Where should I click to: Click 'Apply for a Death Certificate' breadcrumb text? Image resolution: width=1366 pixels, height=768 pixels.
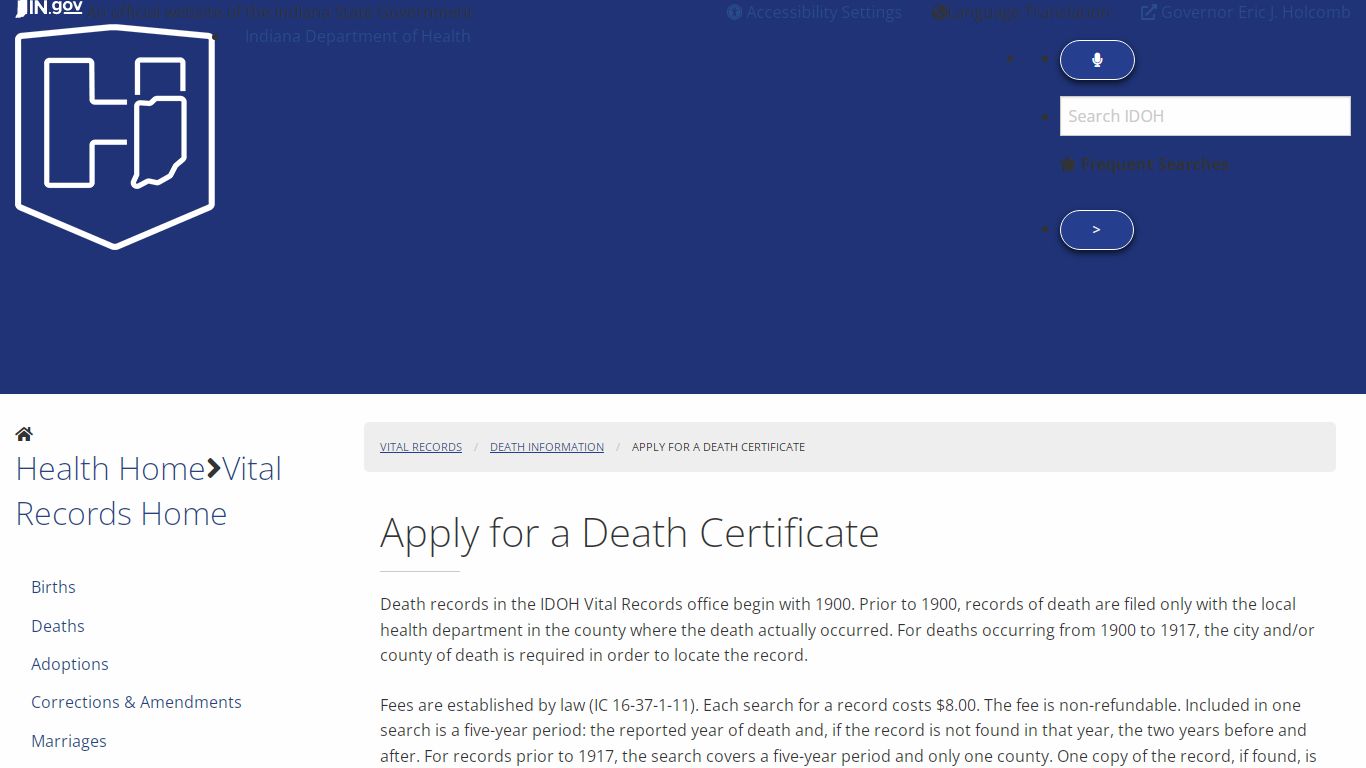click(718, 447)
